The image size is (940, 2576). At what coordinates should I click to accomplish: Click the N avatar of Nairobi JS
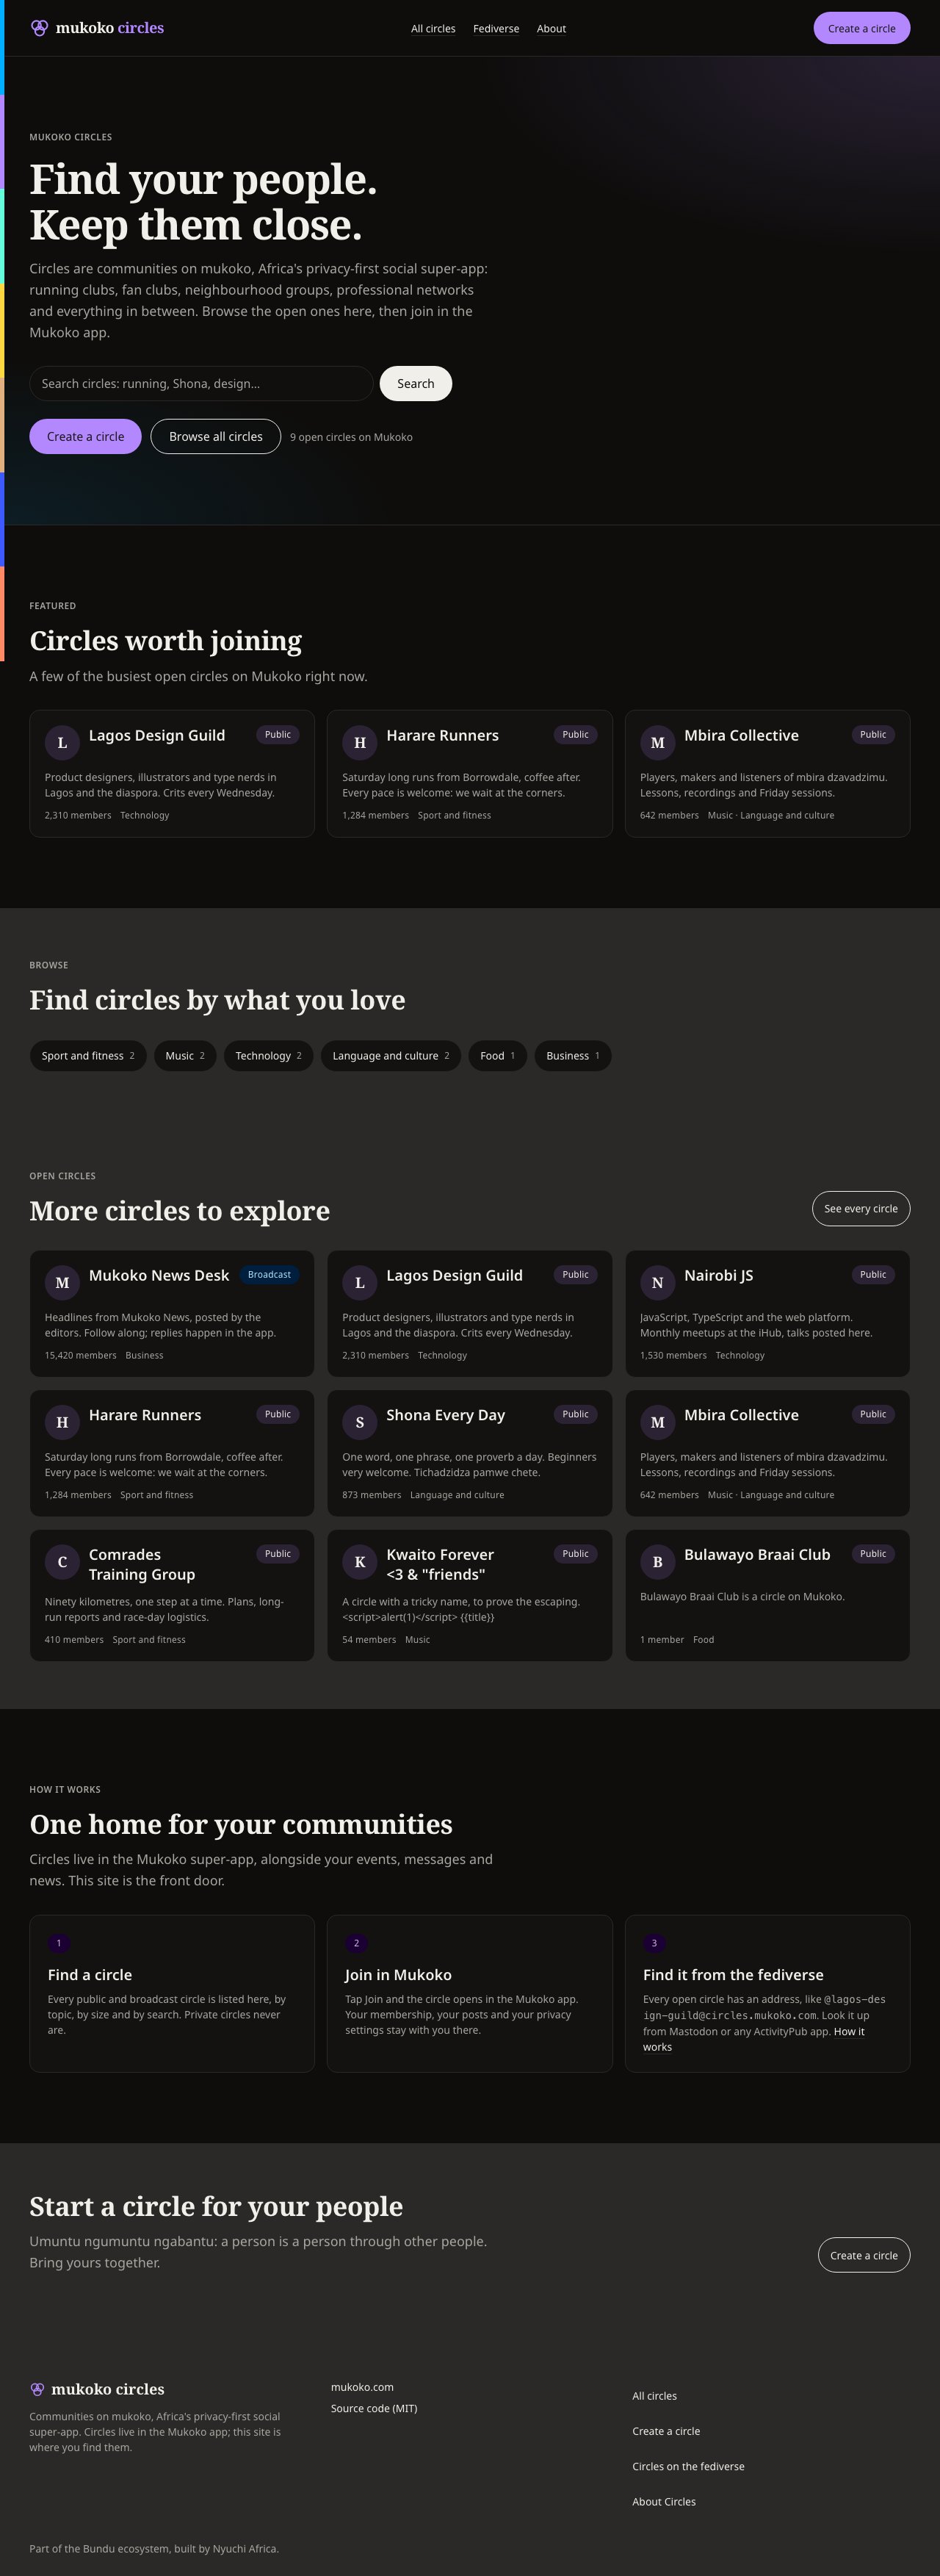[657, 1283]
